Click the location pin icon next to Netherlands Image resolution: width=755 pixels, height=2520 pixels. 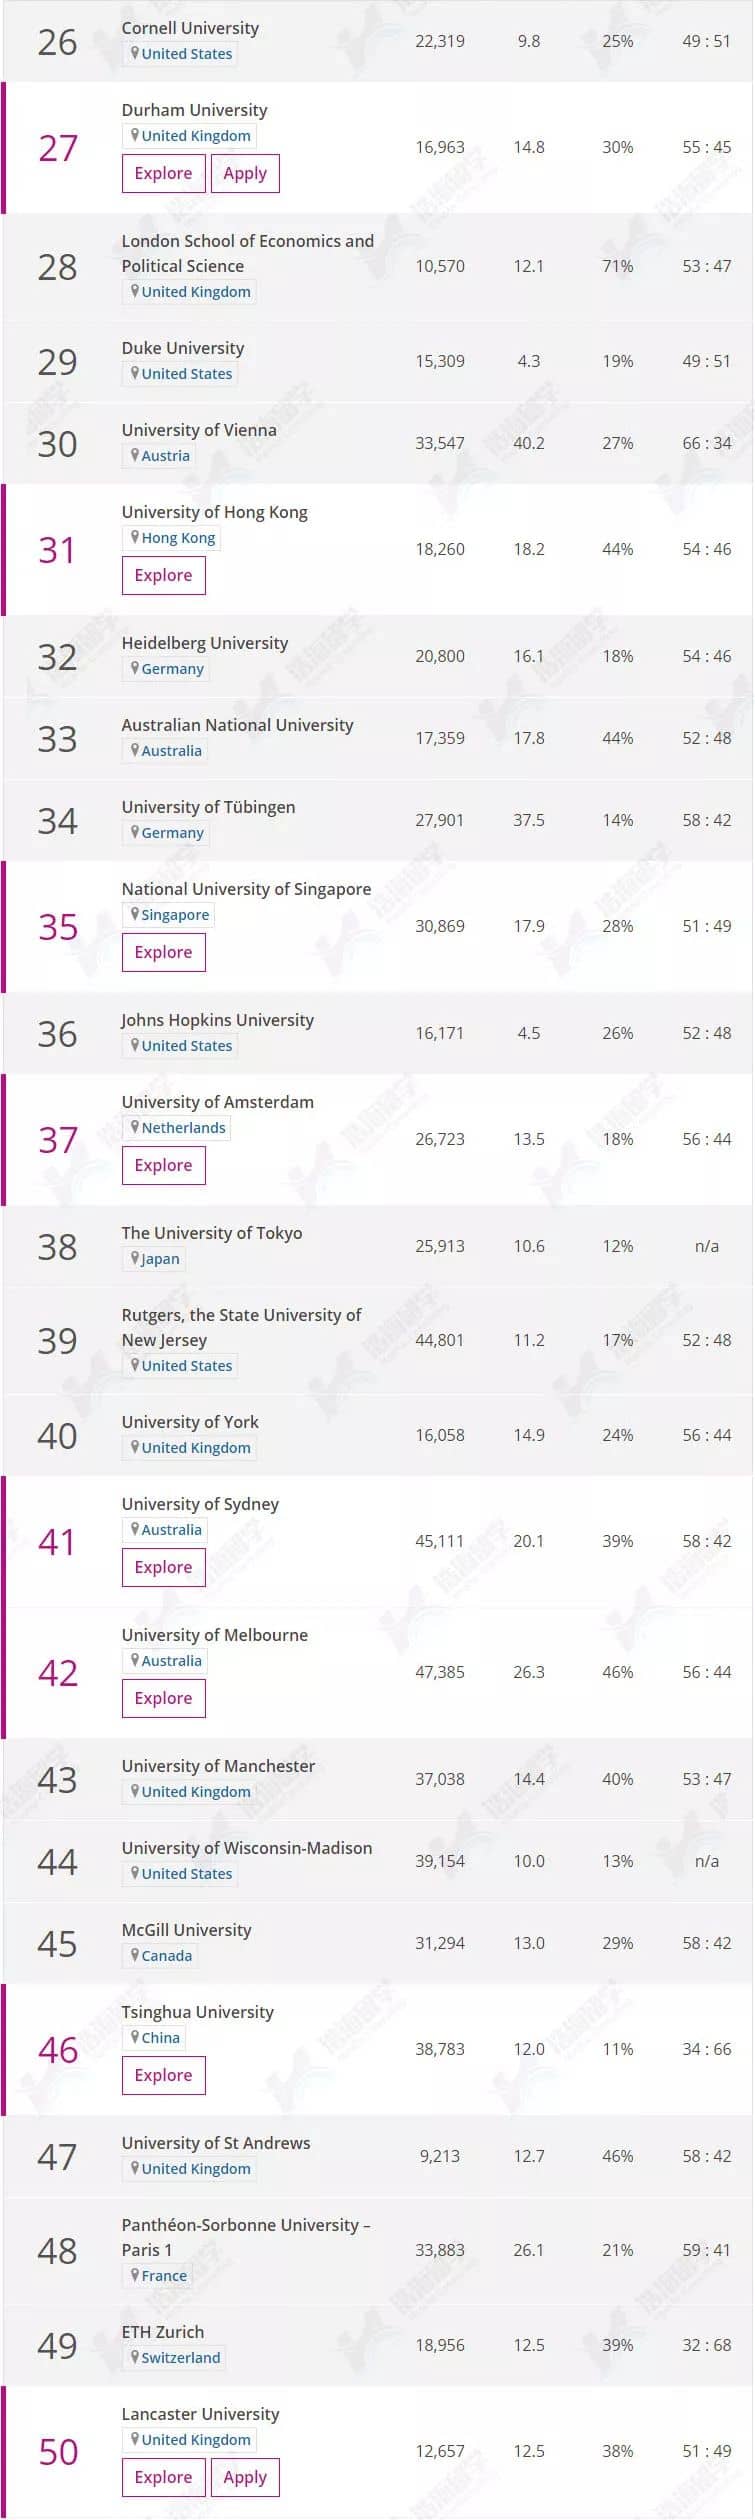pyautogui.click(x=135, y=1127)
